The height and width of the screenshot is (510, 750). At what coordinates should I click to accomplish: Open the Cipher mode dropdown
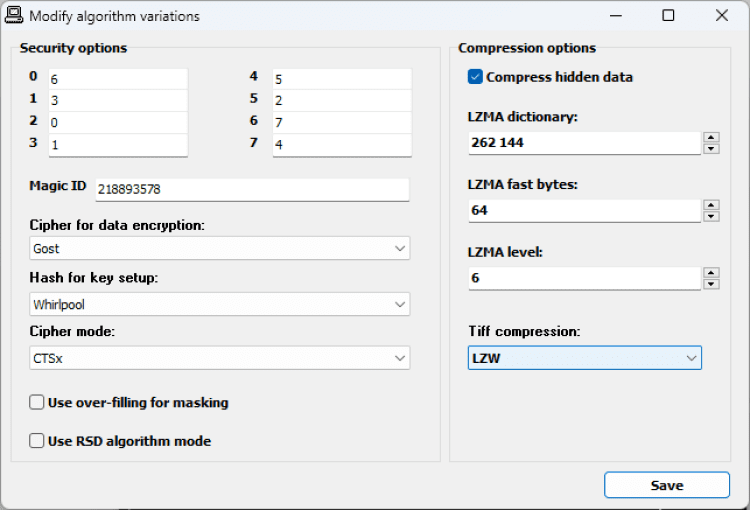[x=220, y=358]
